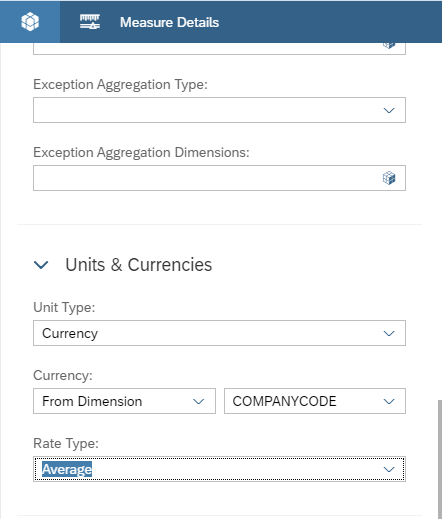
Task: Click the cube model icon in header
Action: (30, 22)
